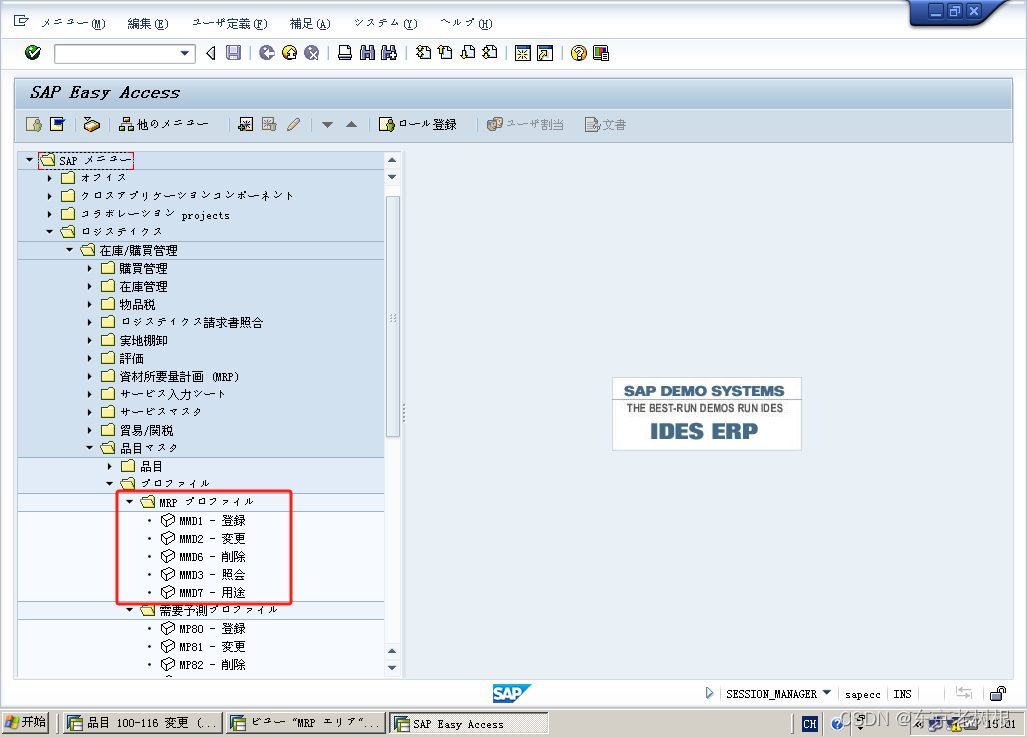Expand the オフィス folder

[50, 177]
